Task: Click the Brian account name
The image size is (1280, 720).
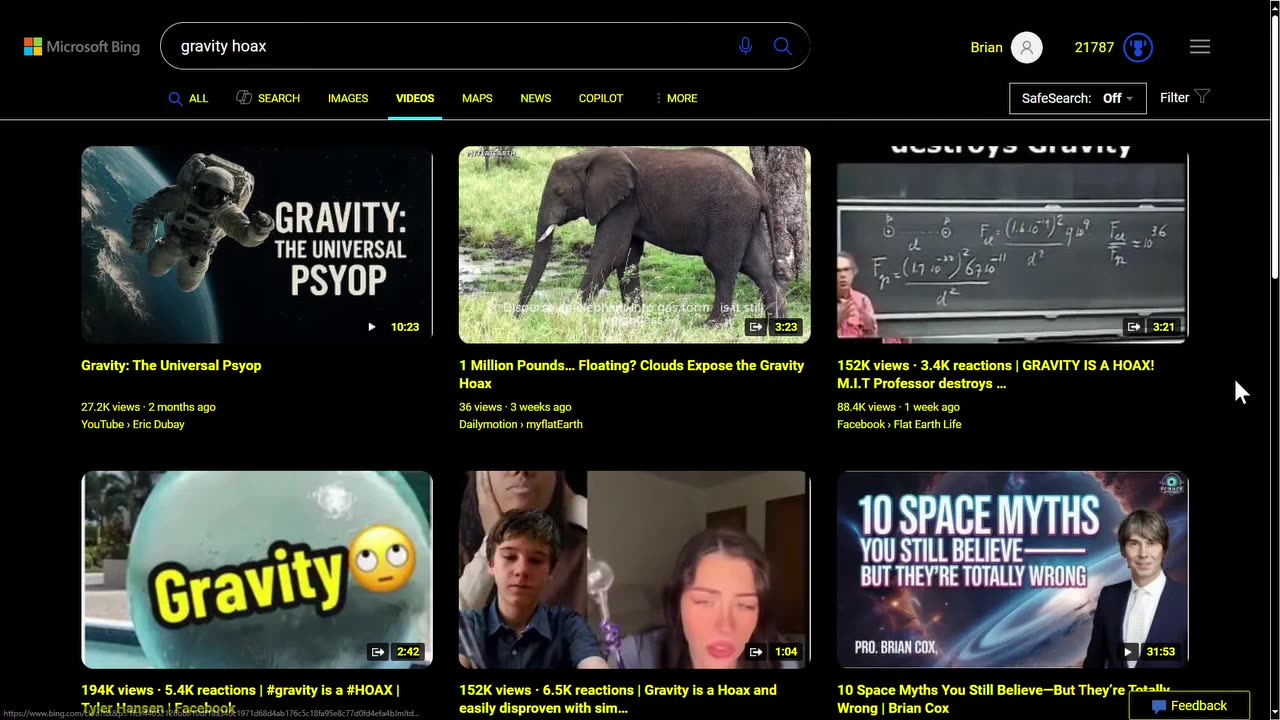Action: point(986,47)
